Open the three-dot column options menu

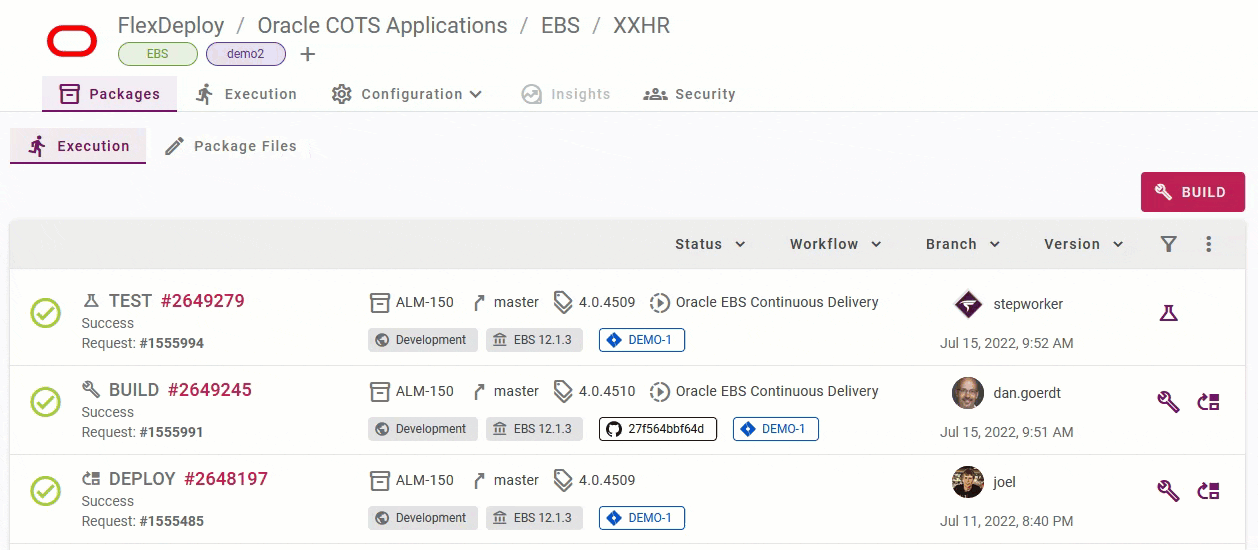tap(1209, 244)
